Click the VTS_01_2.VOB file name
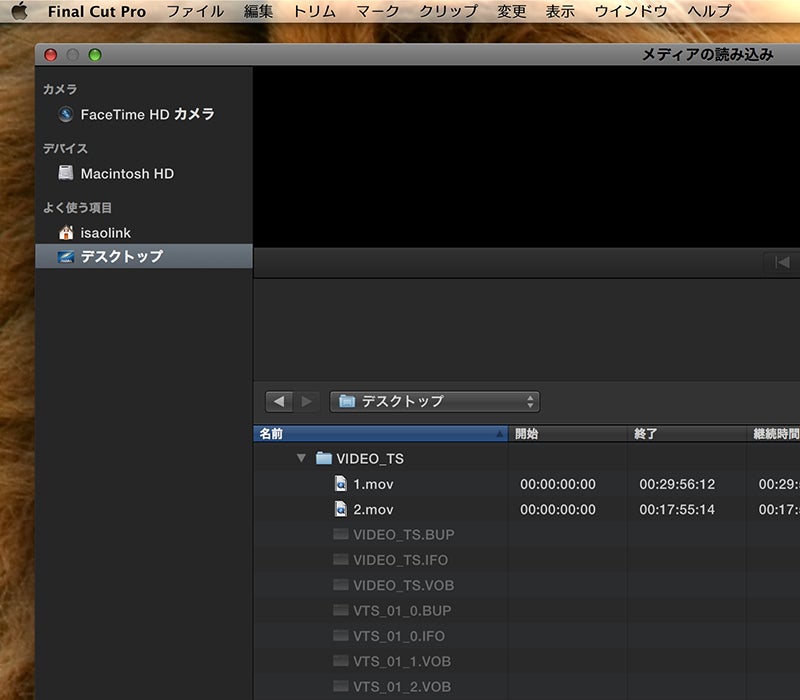This screenshot has height=700, width=800. 402,687
